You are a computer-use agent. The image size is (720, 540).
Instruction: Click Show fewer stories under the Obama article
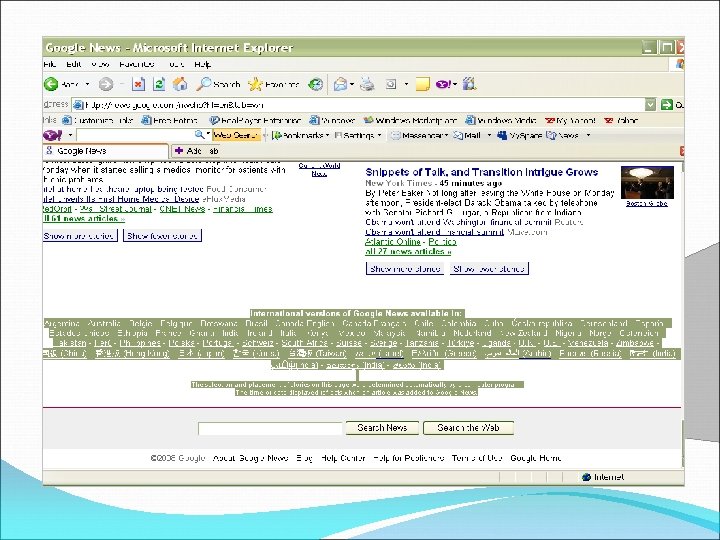click(489, 269)
